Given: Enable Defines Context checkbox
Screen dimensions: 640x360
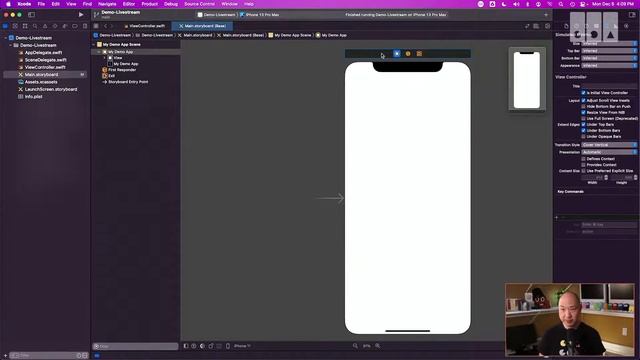Looking at the screenshot, I should pyautogui.click(x=583, y=159).
